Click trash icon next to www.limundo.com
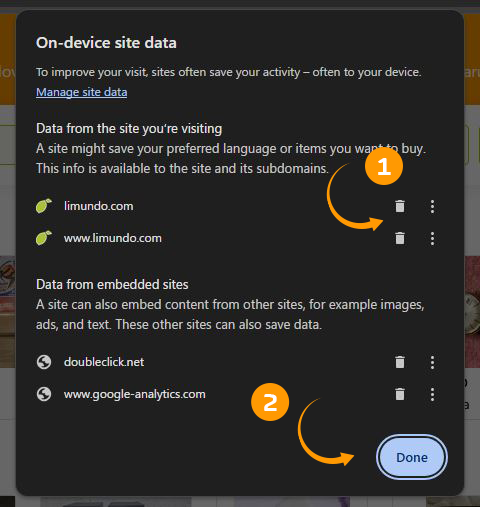This screenshot has height=507, width=480. 400,238
